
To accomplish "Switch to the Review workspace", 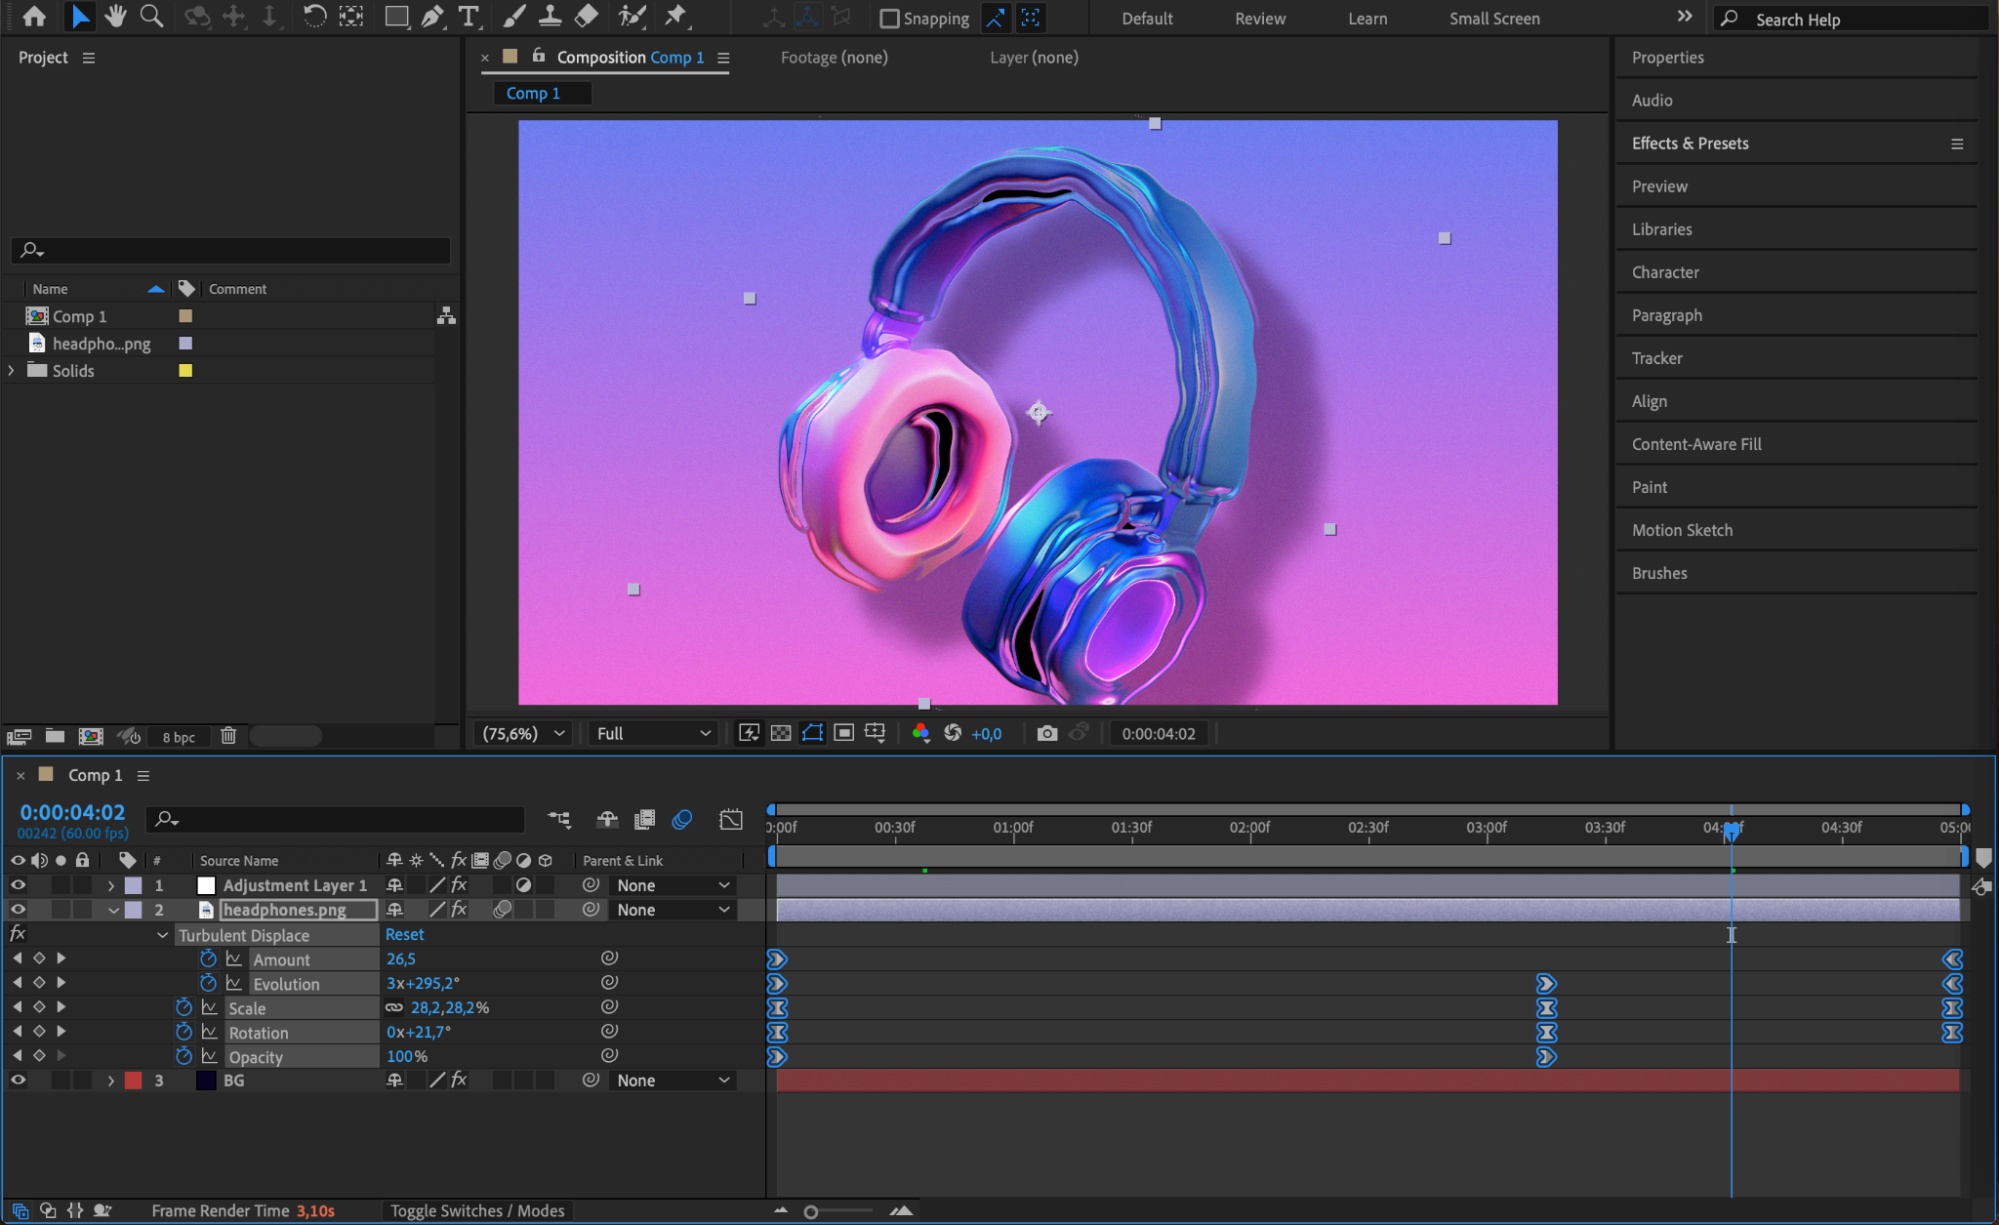I will (x=1259, y=18).
